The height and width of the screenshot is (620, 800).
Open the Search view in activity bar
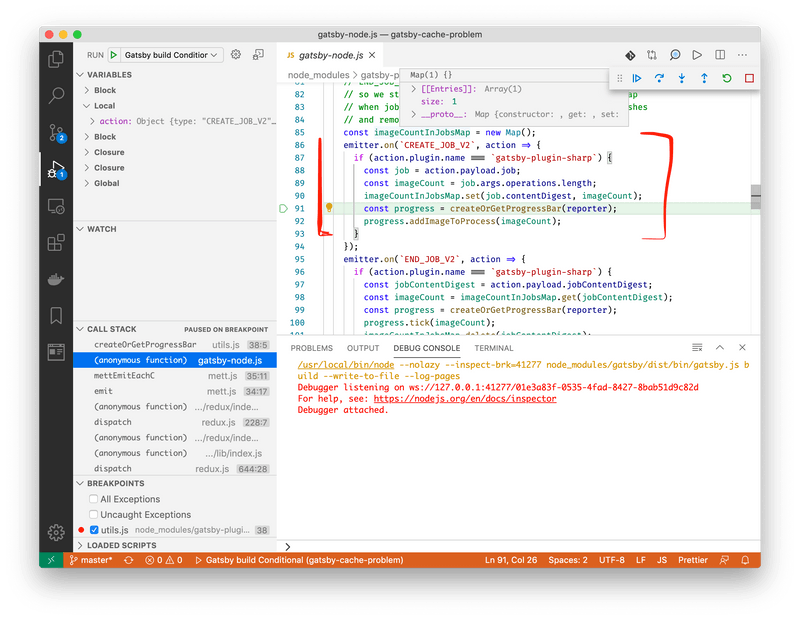[x=56, y=96]
